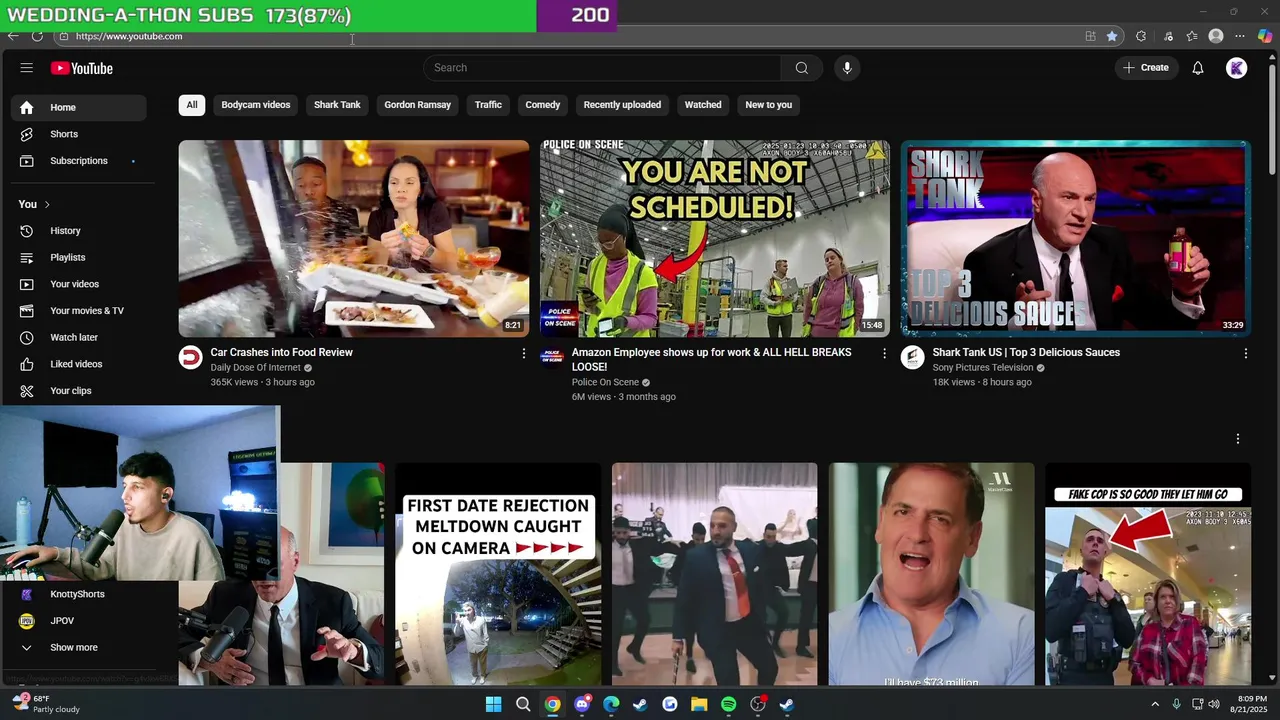Select the Watched filter chip
Screen dimensions: 1280x720
[x=703, y=105]
